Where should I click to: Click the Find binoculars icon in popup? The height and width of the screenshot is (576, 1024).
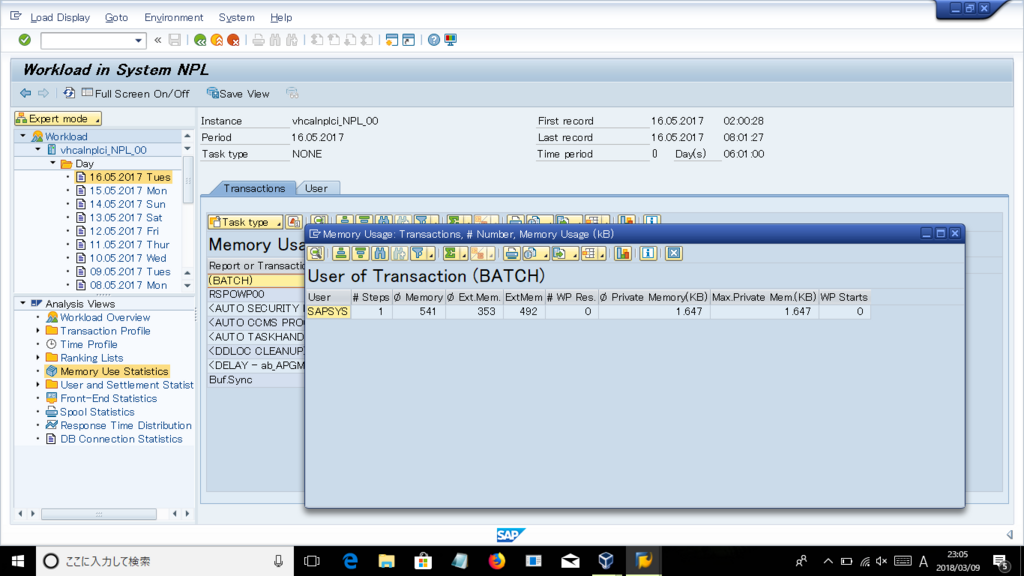coord(381,253)
